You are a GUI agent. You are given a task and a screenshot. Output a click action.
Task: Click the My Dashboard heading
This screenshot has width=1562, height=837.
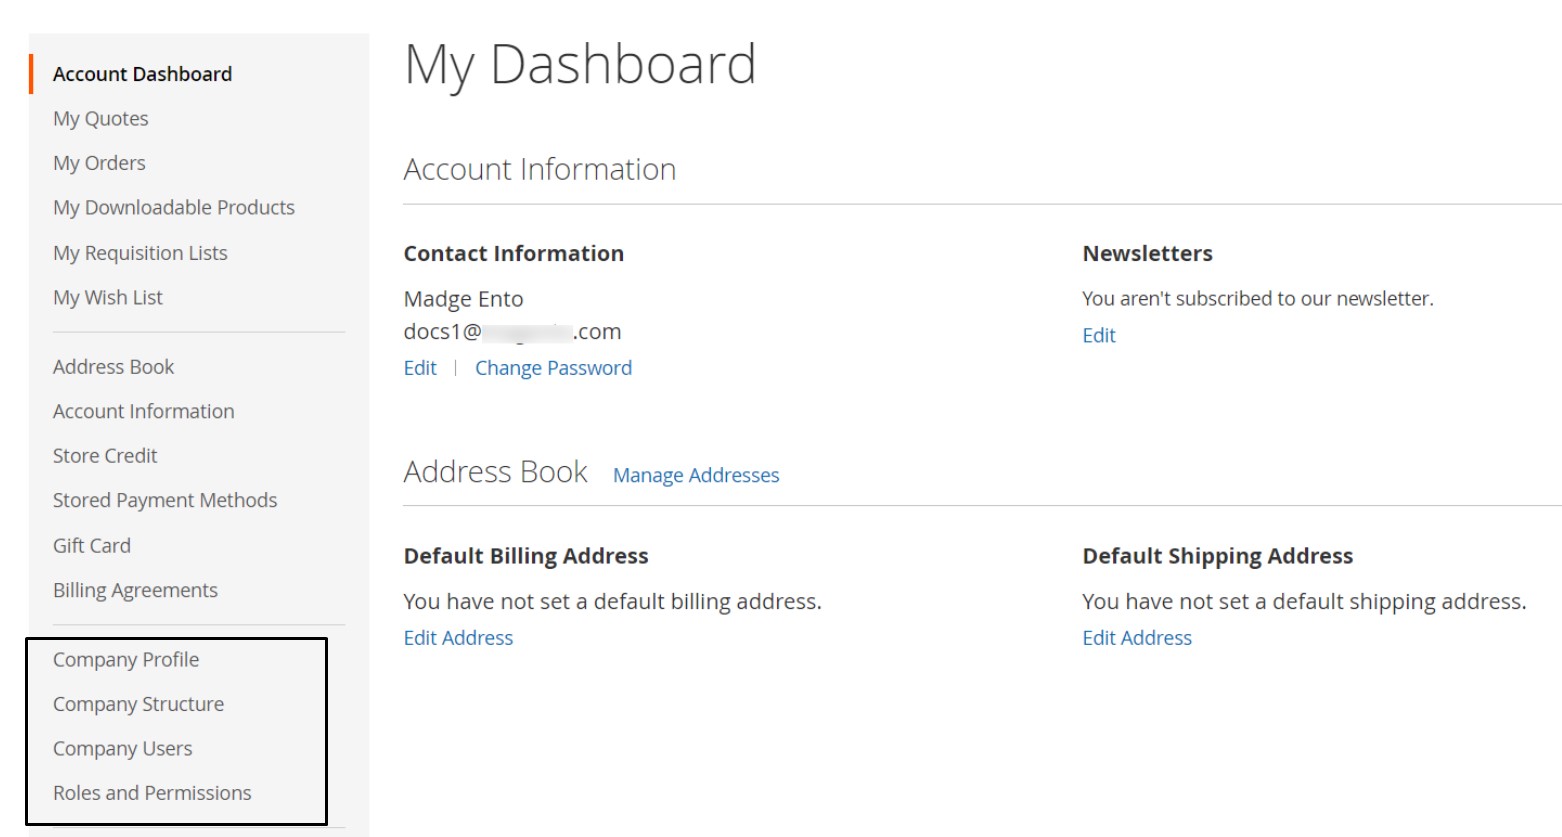(x=580, y=65)
